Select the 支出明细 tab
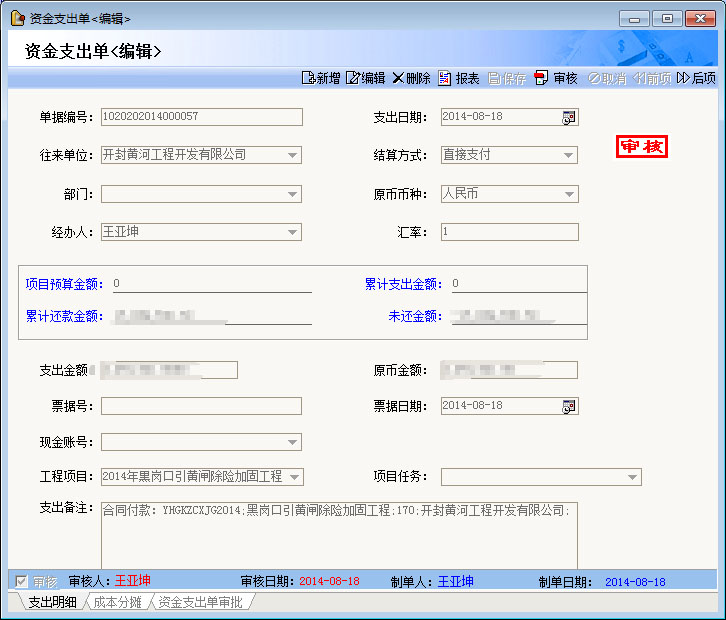Screen dimensions: 726x620 52,602
